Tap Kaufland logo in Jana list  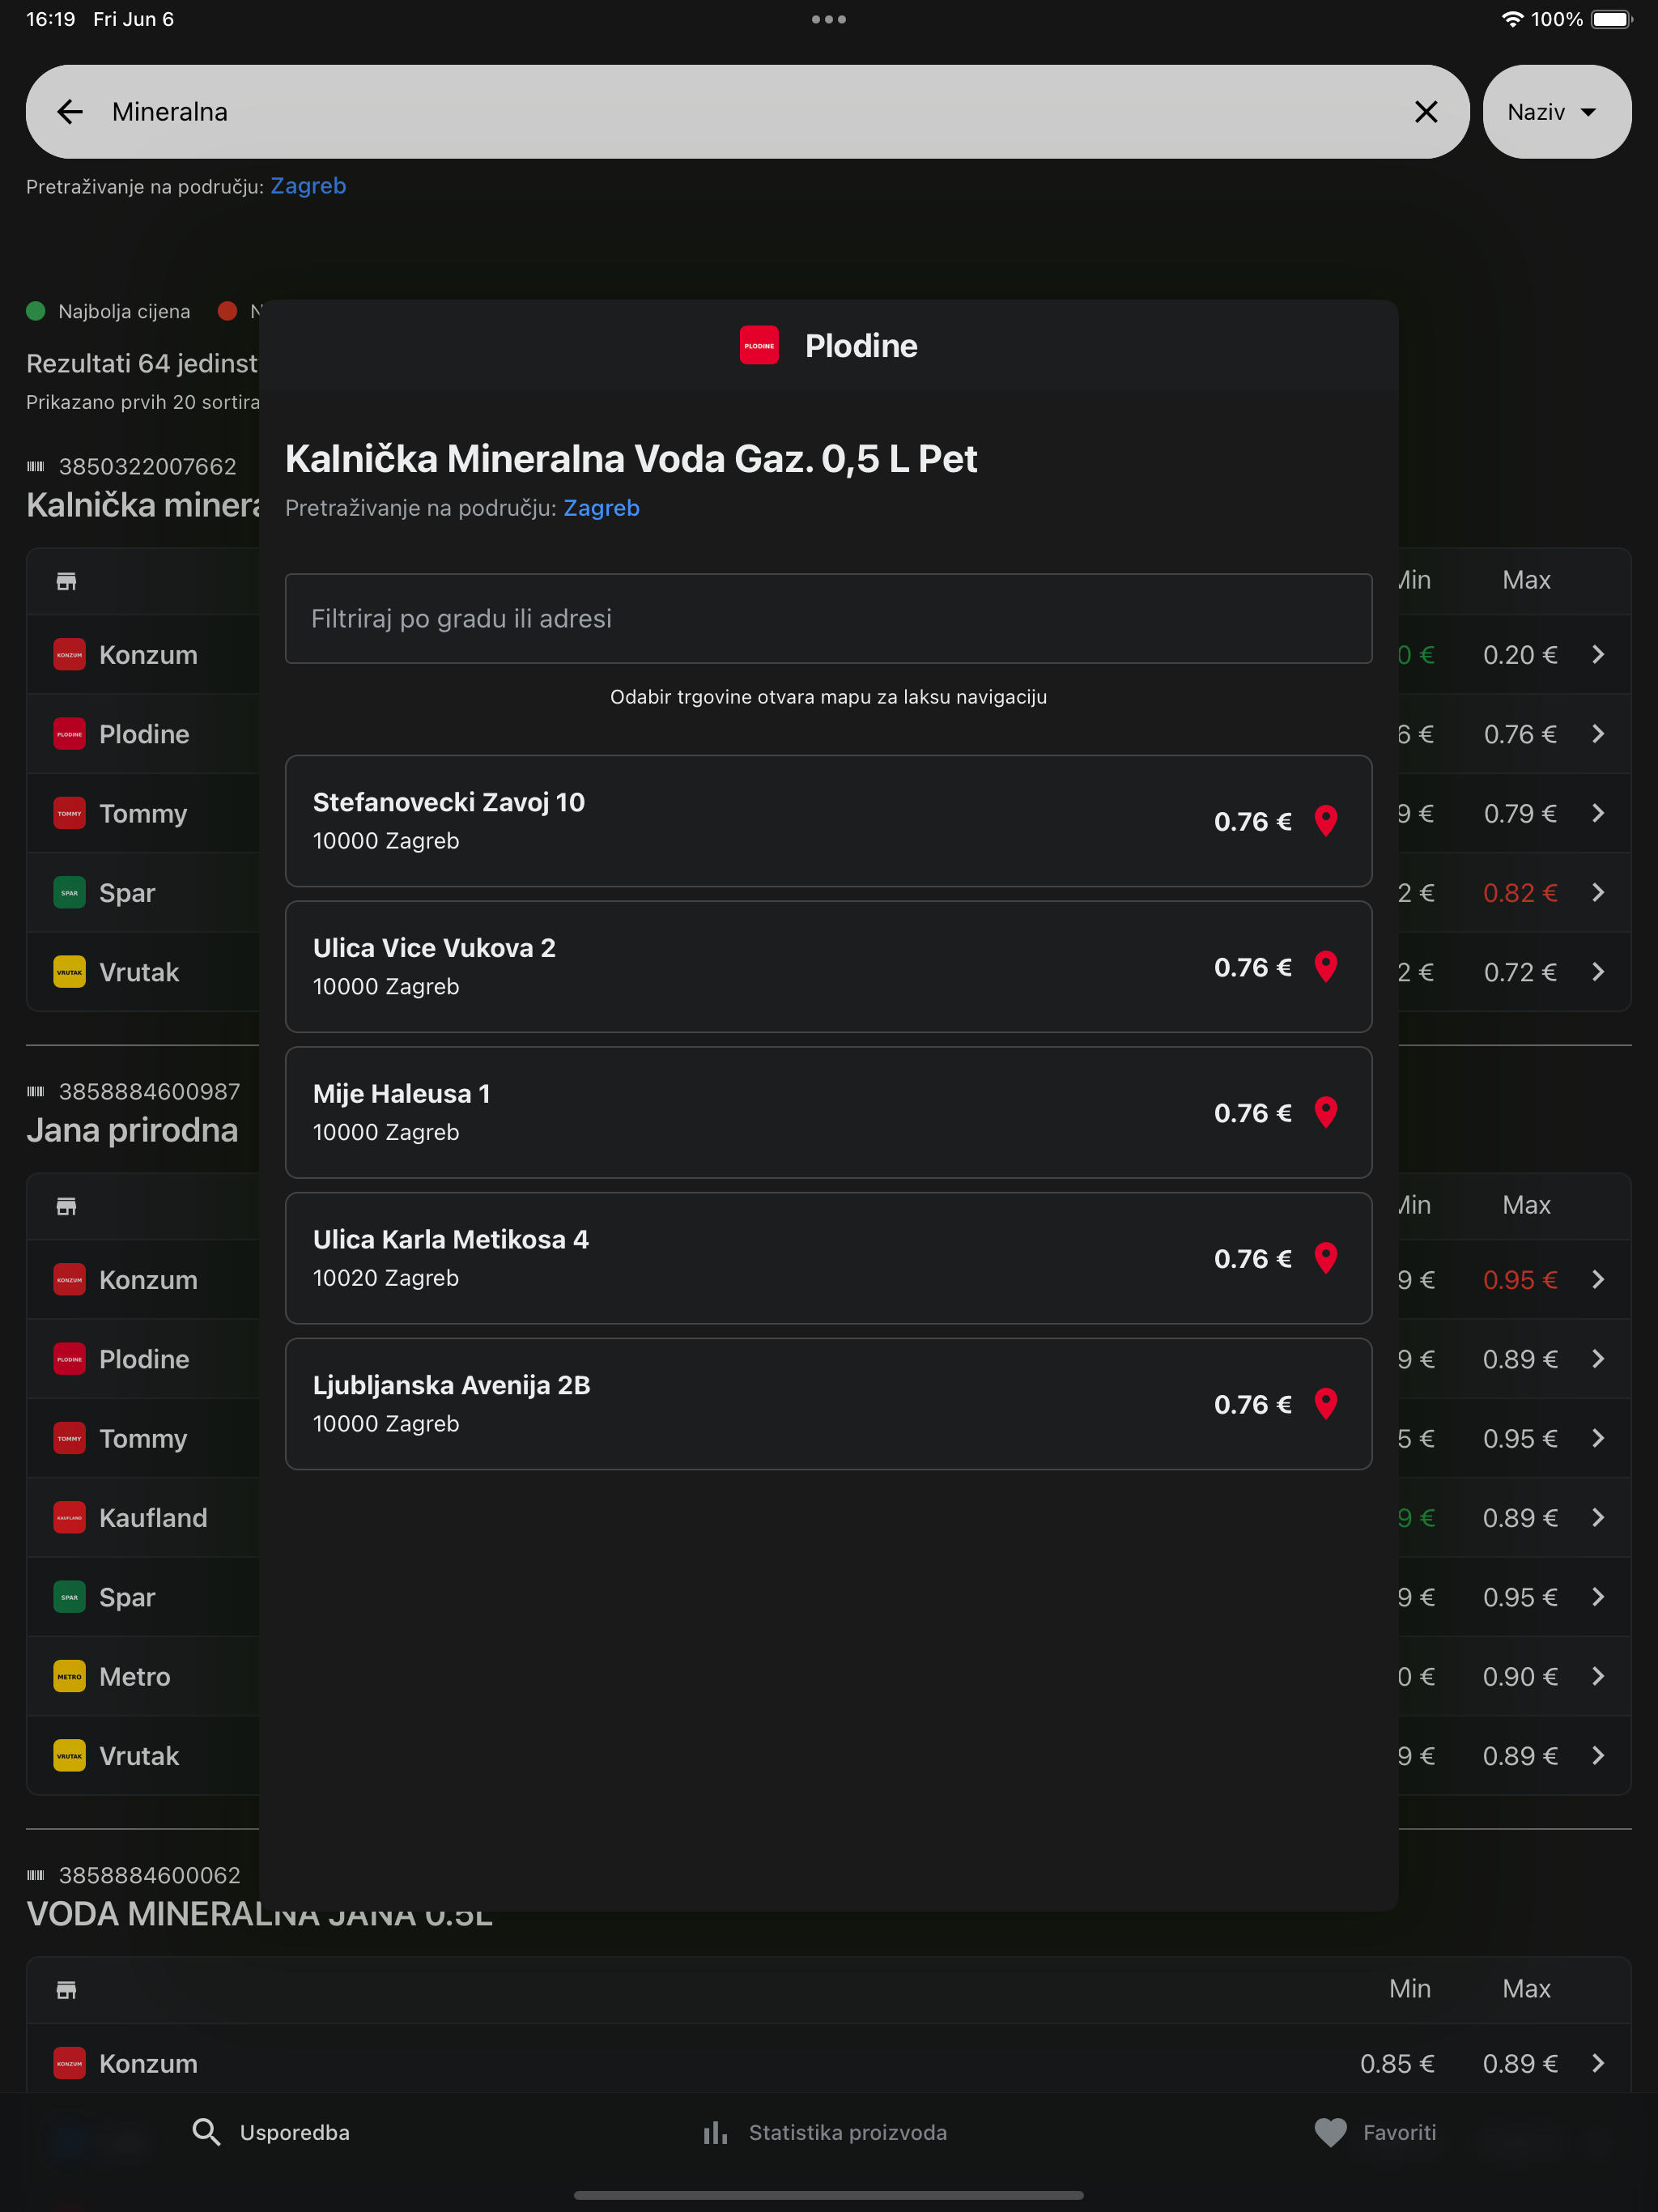click(x=69, y=1518)
